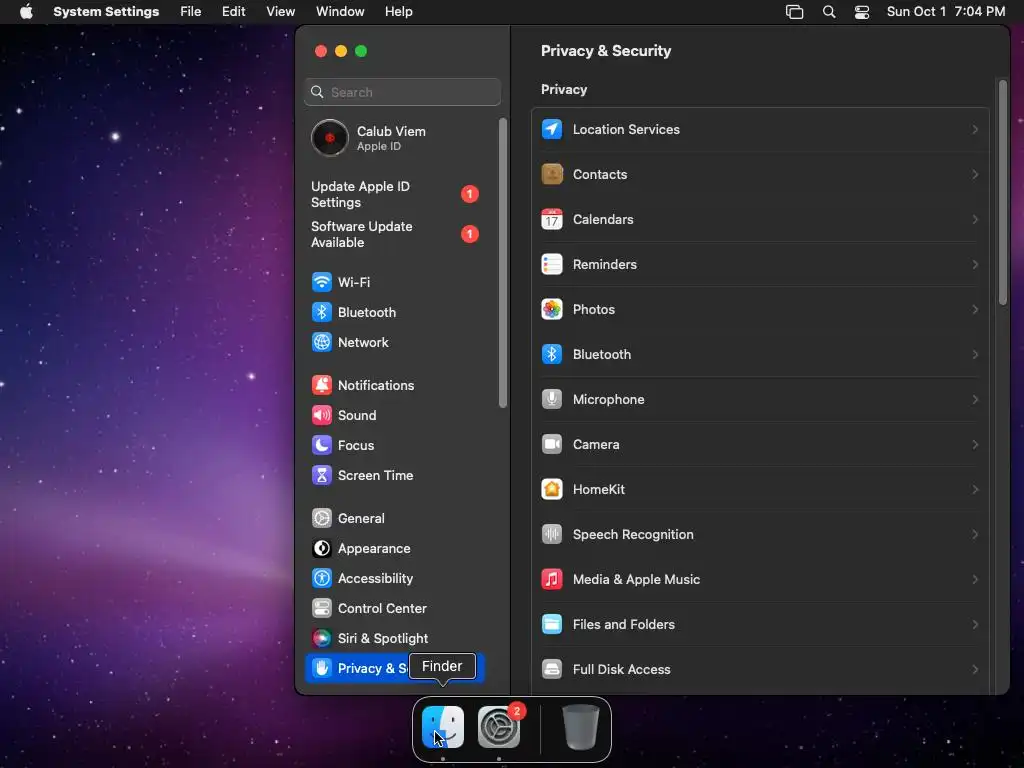
Task: Click the Stage Manager menu bar icon
Action: [794, 12]
